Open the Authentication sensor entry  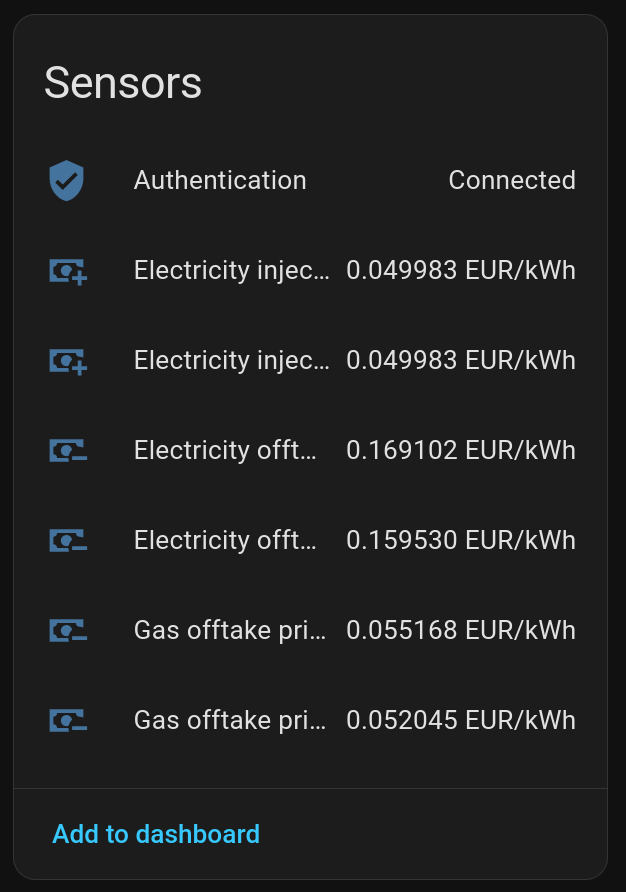220,181
